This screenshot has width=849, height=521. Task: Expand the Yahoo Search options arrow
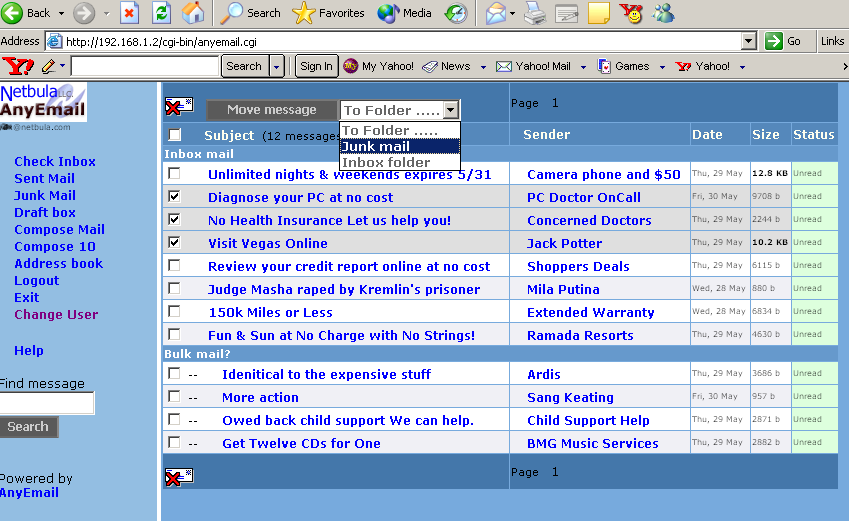tap(277, 67)
